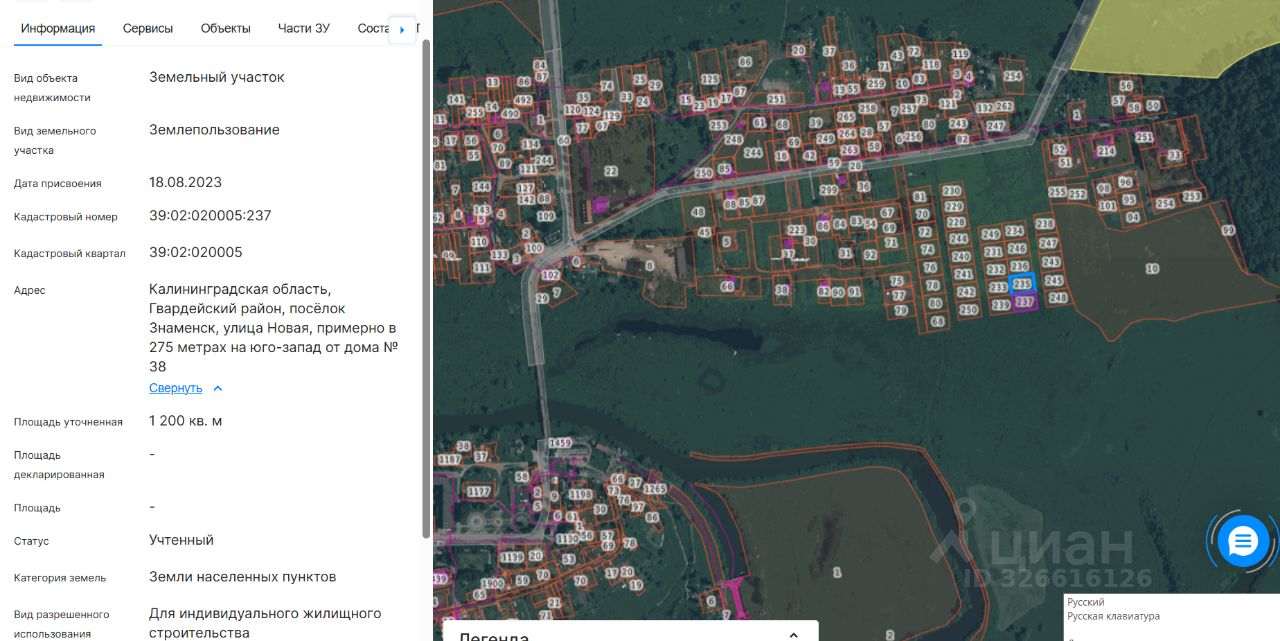The width and height of the screenshot is (1280, 641).
Task: Open the Объекты tab
Action: pos(225,28)
